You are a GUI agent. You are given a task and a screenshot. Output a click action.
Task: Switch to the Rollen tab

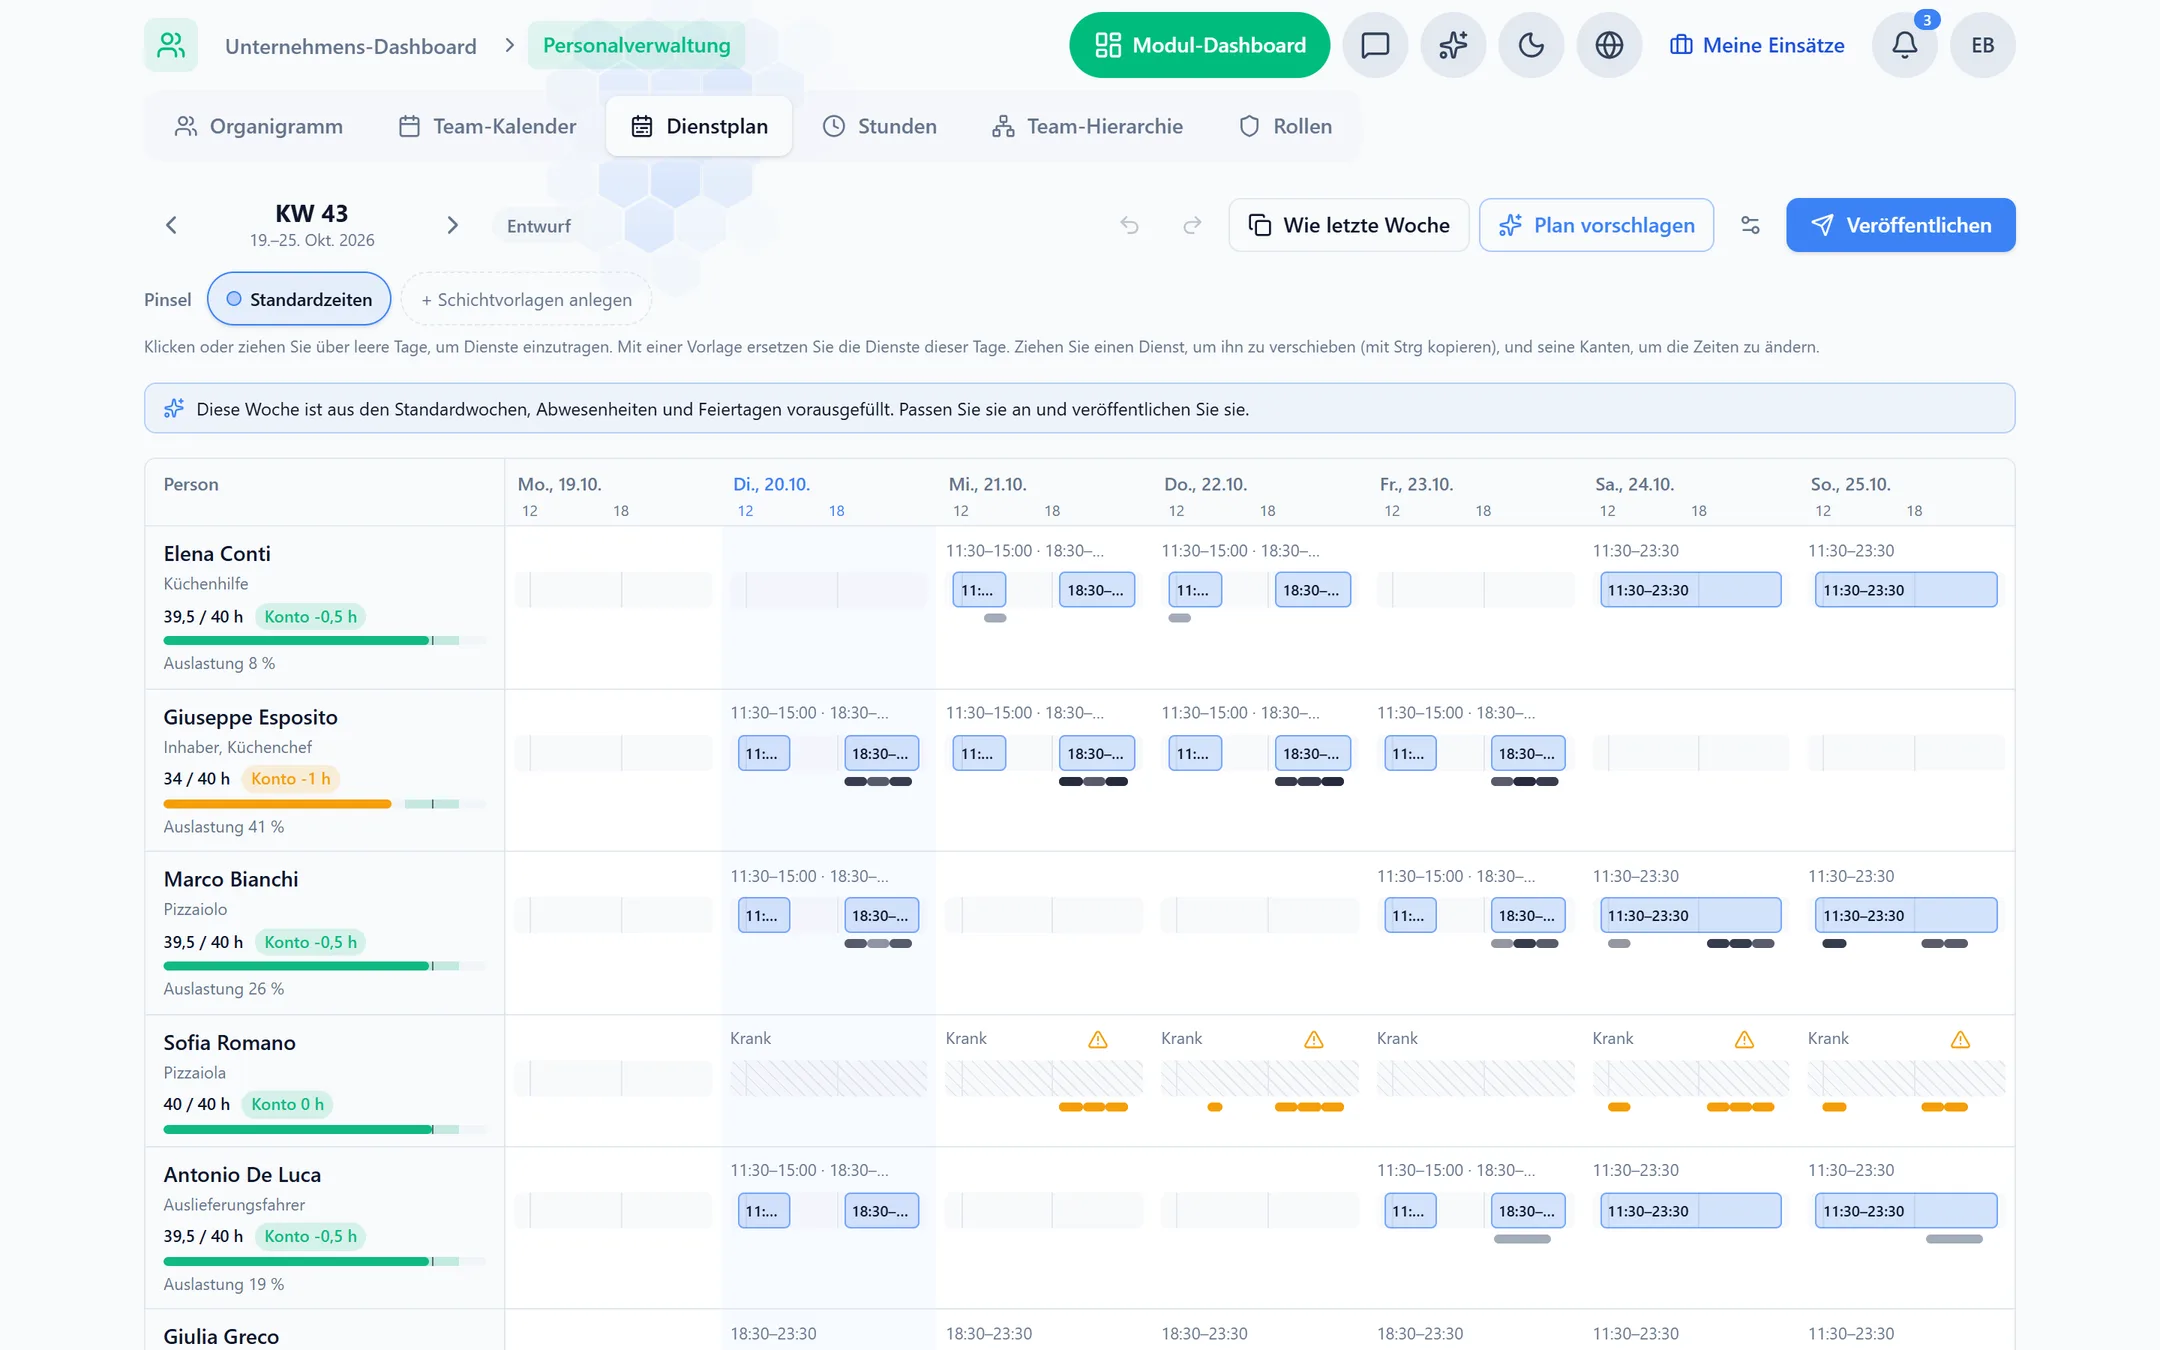click(x=1285, y=126)
